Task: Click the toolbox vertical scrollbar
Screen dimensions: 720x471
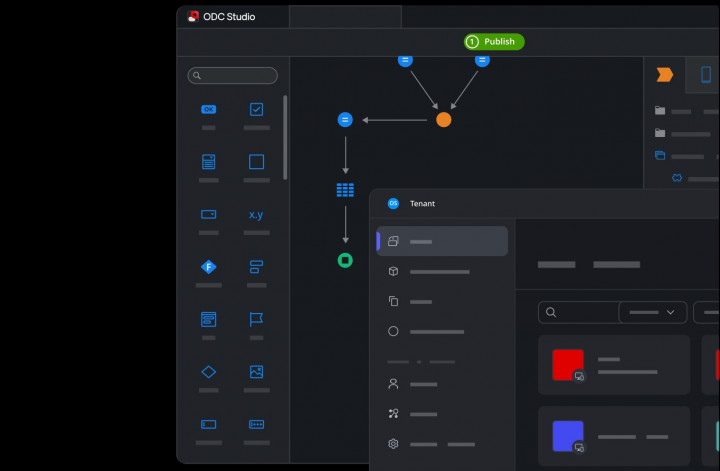Action: point(285,138)
